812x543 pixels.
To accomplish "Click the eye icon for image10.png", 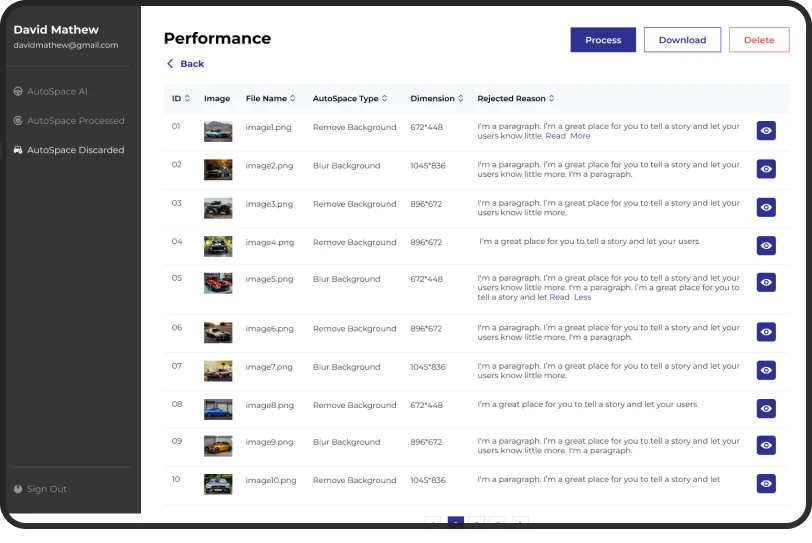I will (766, 484).
